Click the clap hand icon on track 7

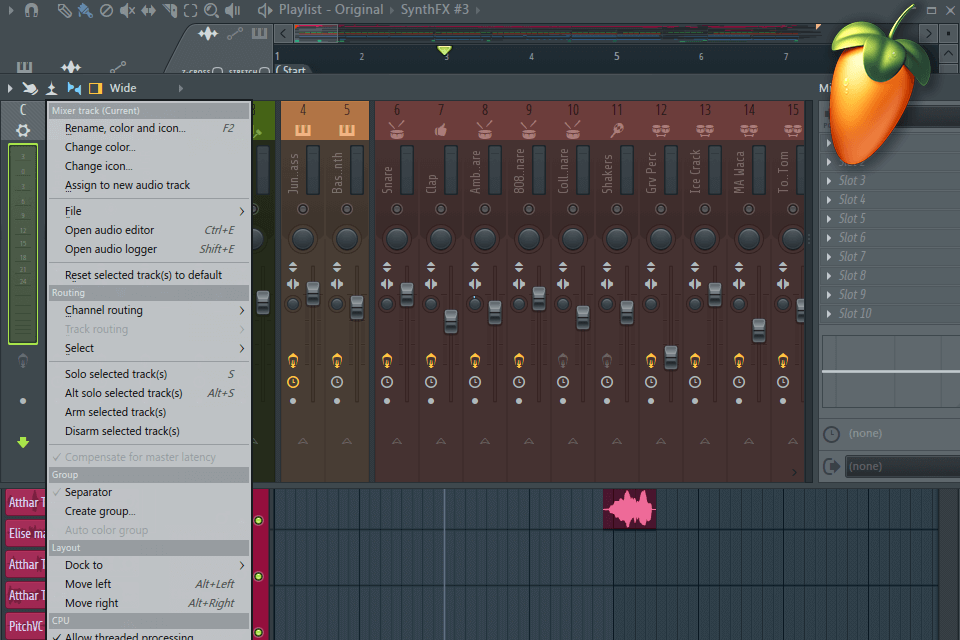click(441, 130)
